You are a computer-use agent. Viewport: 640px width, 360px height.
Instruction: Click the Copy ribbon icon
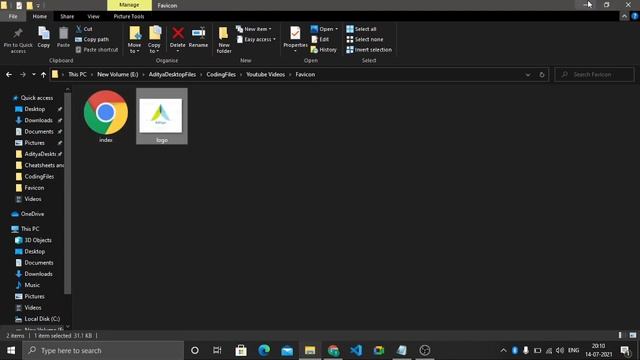(x=44, y=38)
